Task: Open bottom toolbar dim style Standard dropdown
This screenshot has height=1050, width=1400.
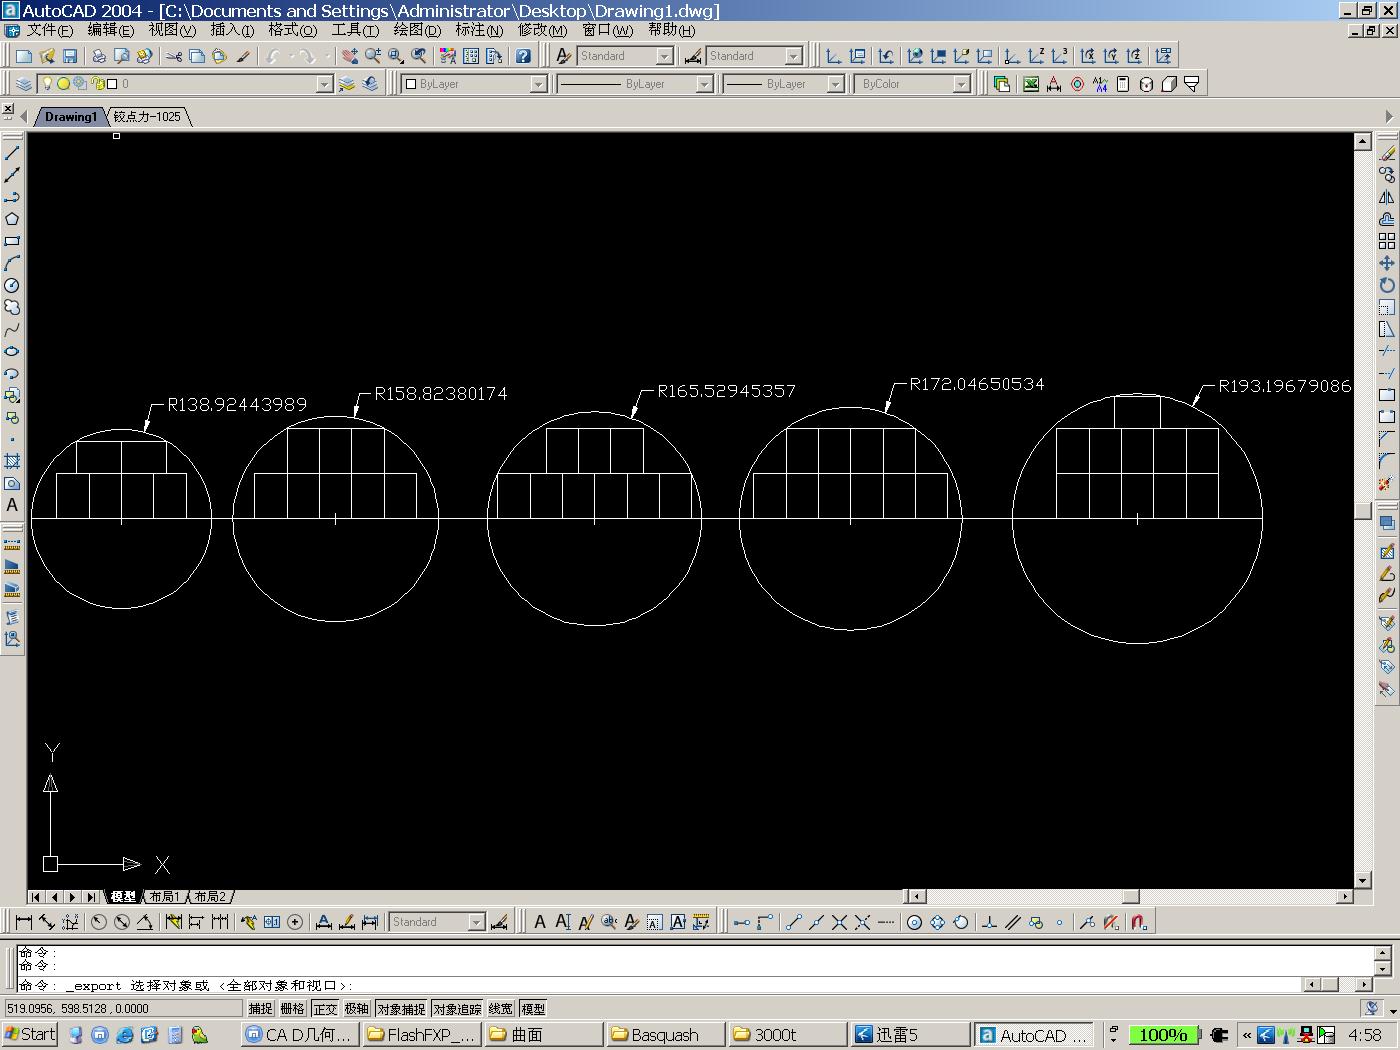Action: (x=476, y=922)
